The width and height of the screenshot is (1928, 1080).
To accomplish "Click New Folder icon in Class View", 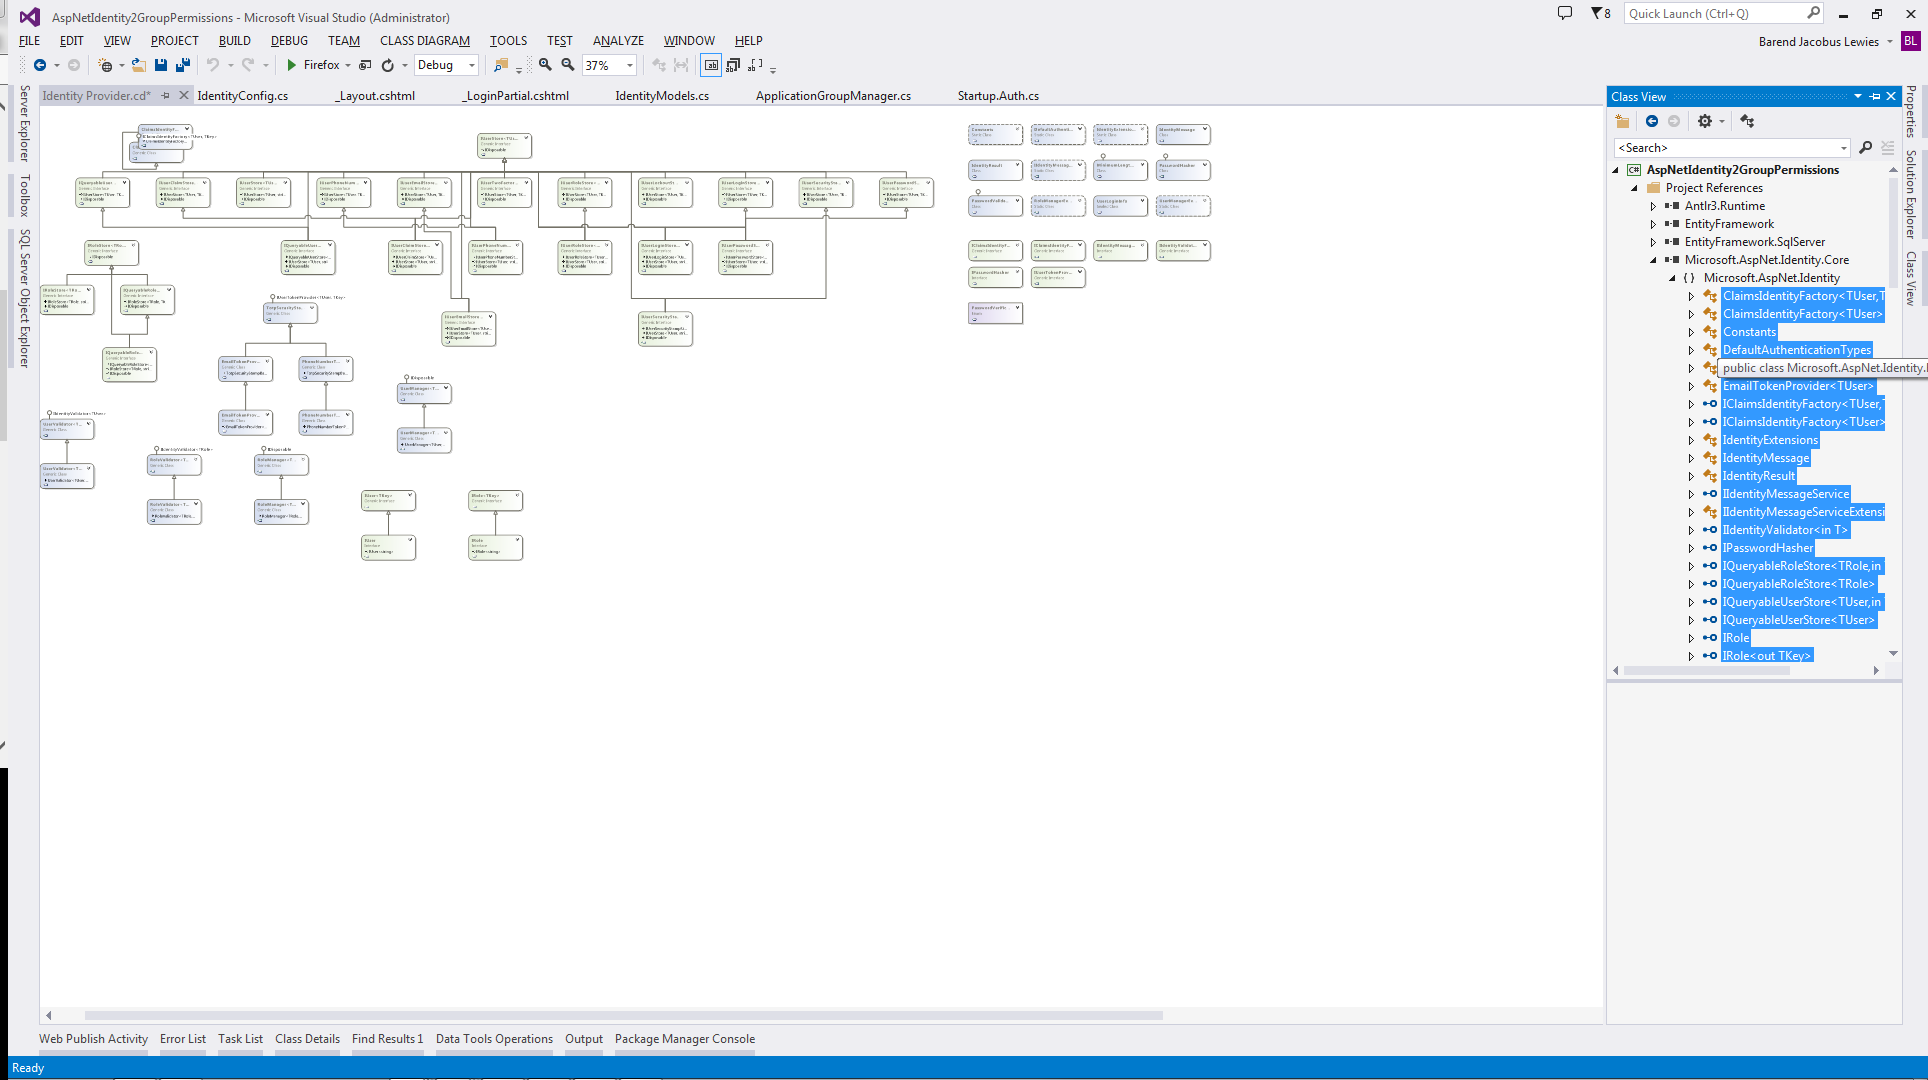I will [1622, 121].
